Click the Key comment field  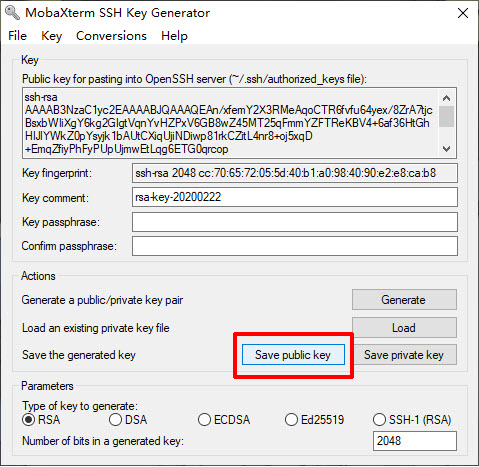click(x=295, y=197)
